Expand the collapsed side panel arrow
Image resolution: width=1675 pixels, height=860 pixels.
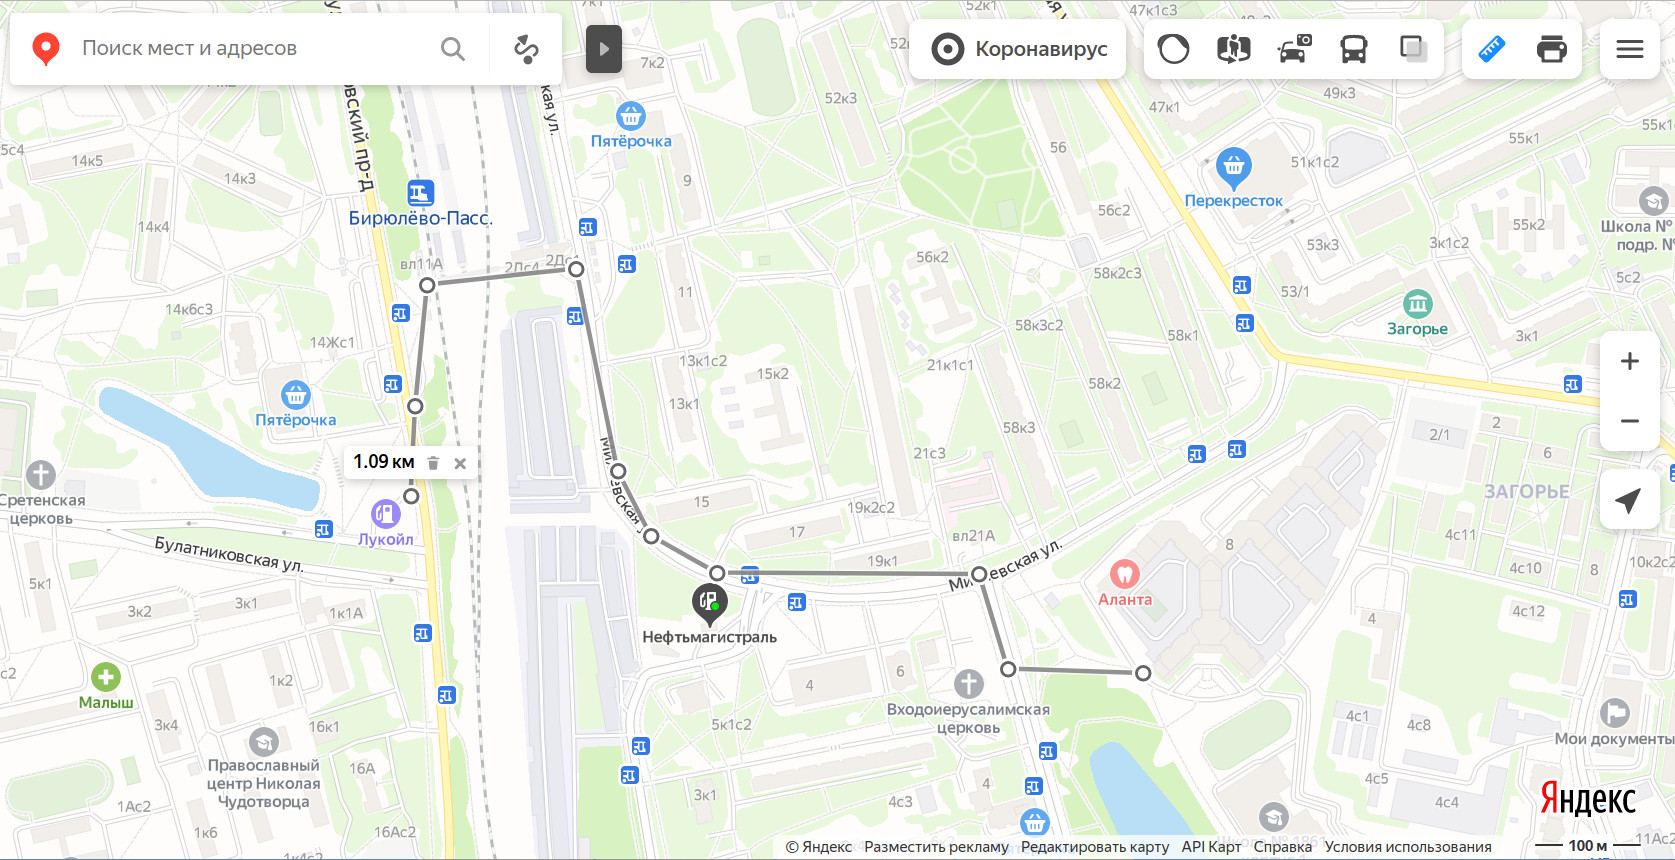604,49
